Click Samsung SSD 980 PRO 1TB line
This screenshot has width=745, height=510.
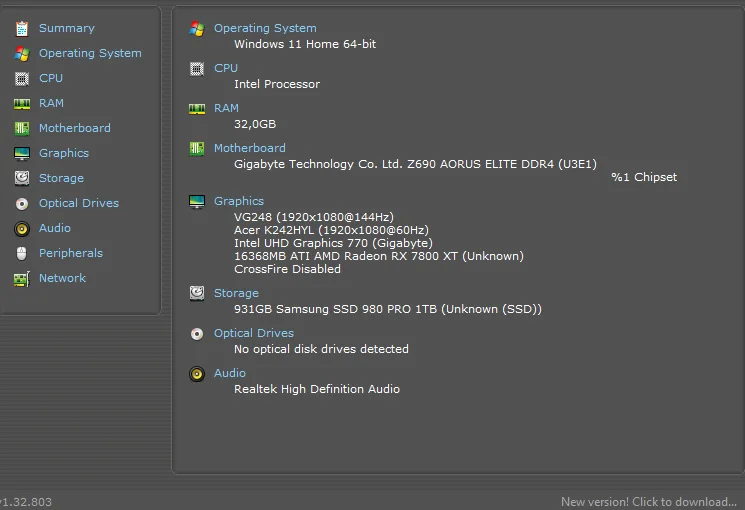pos(388,309)
